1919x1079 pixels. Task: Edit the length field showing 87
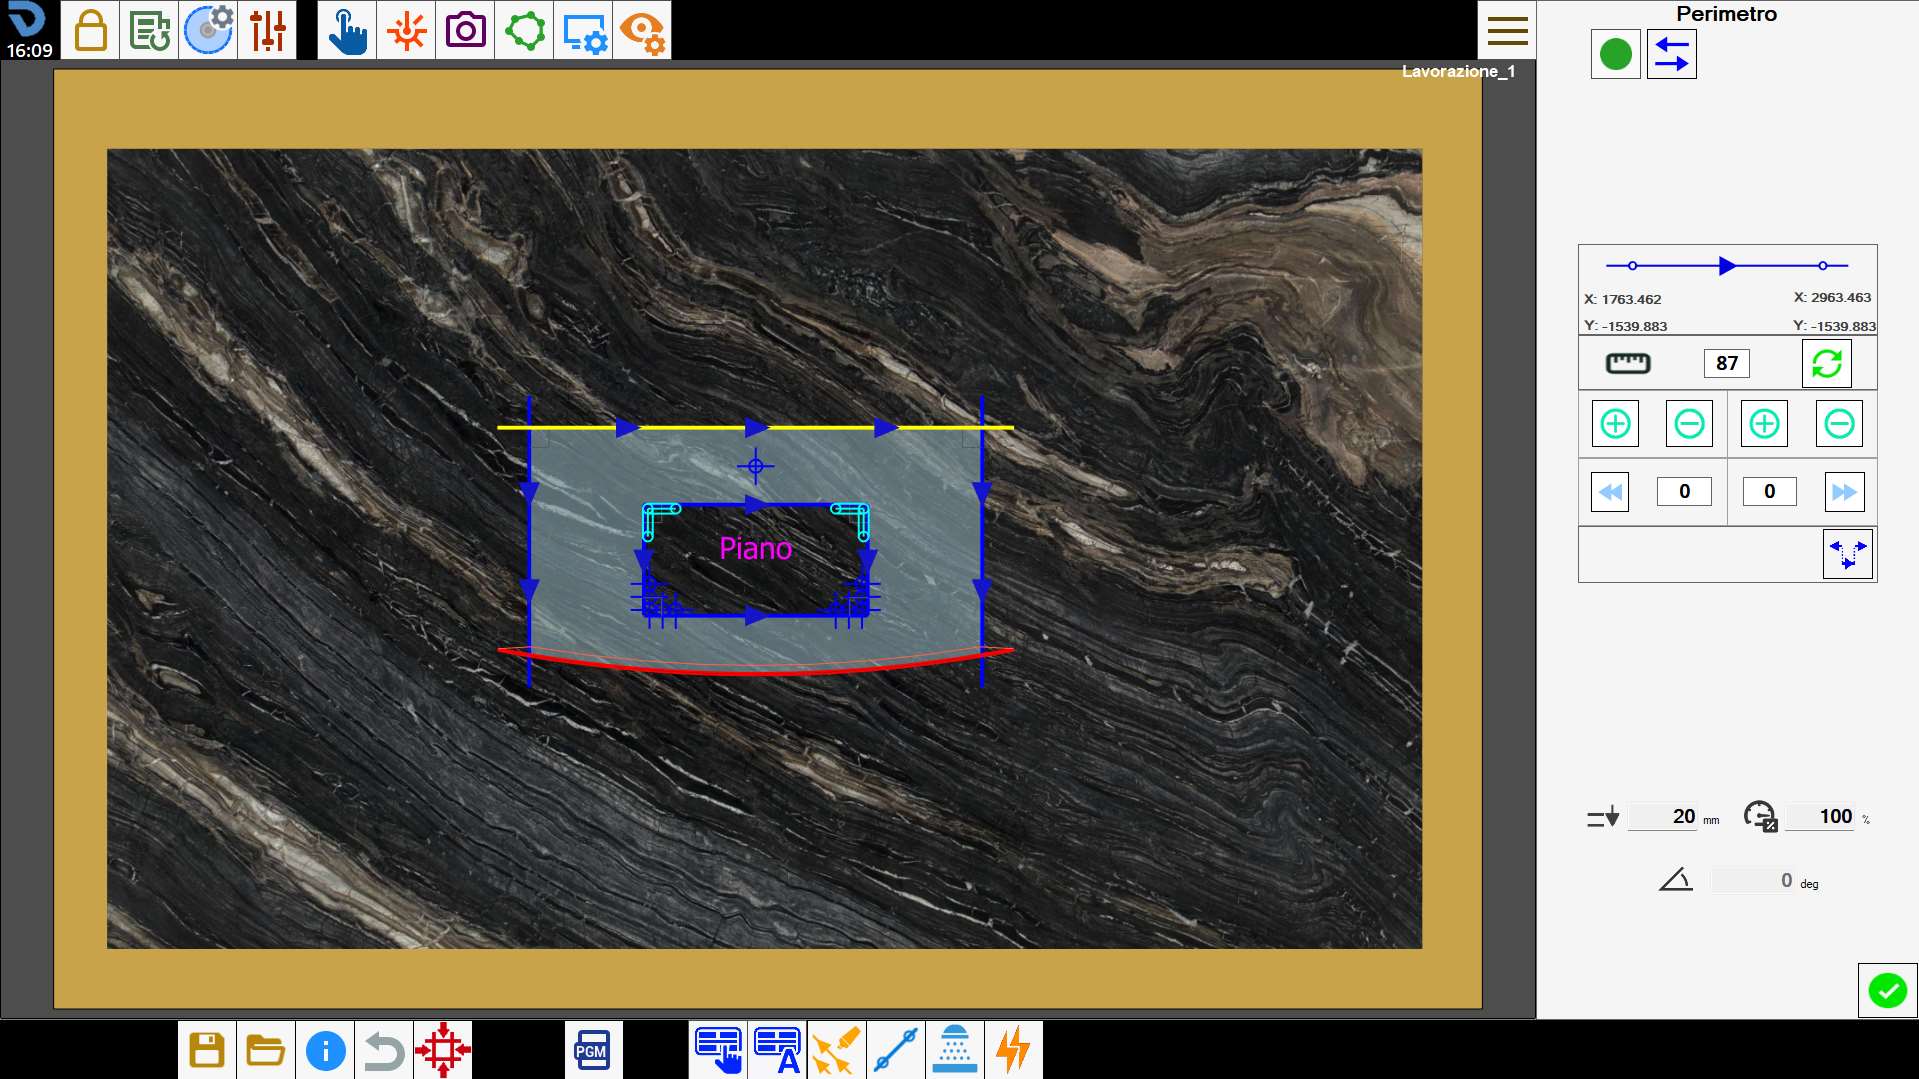(x=1727, y=363)
